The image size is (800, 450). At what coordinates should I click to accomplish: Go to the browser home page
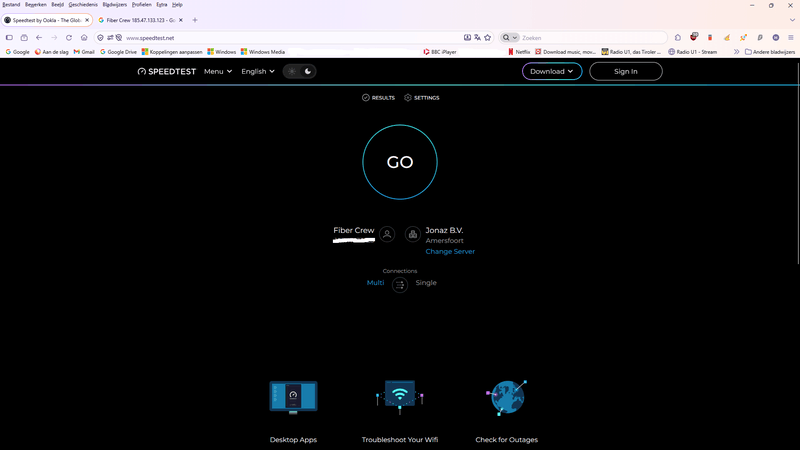pos(84,38)
